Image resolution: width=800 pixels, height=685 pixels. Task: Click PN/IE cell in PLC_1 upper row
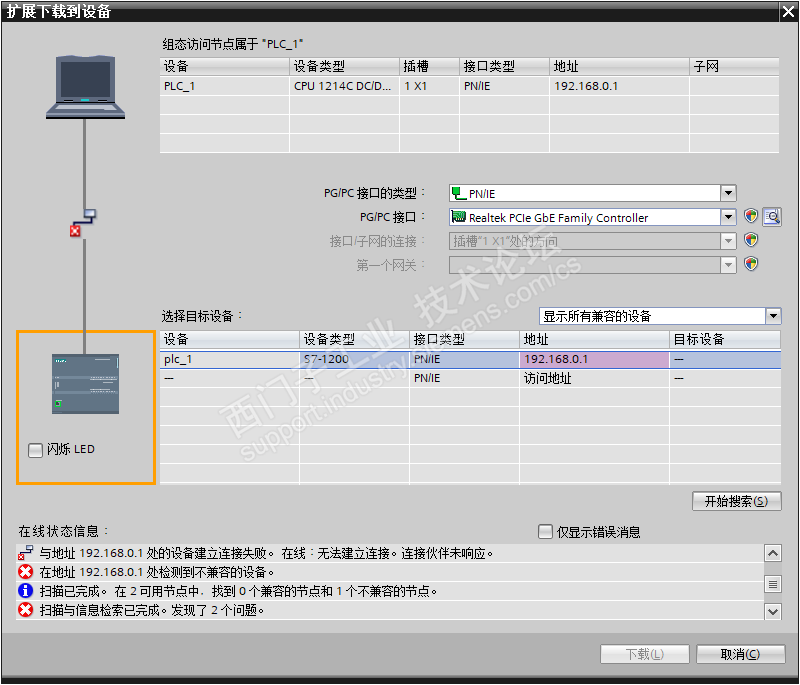coord(505,86)
